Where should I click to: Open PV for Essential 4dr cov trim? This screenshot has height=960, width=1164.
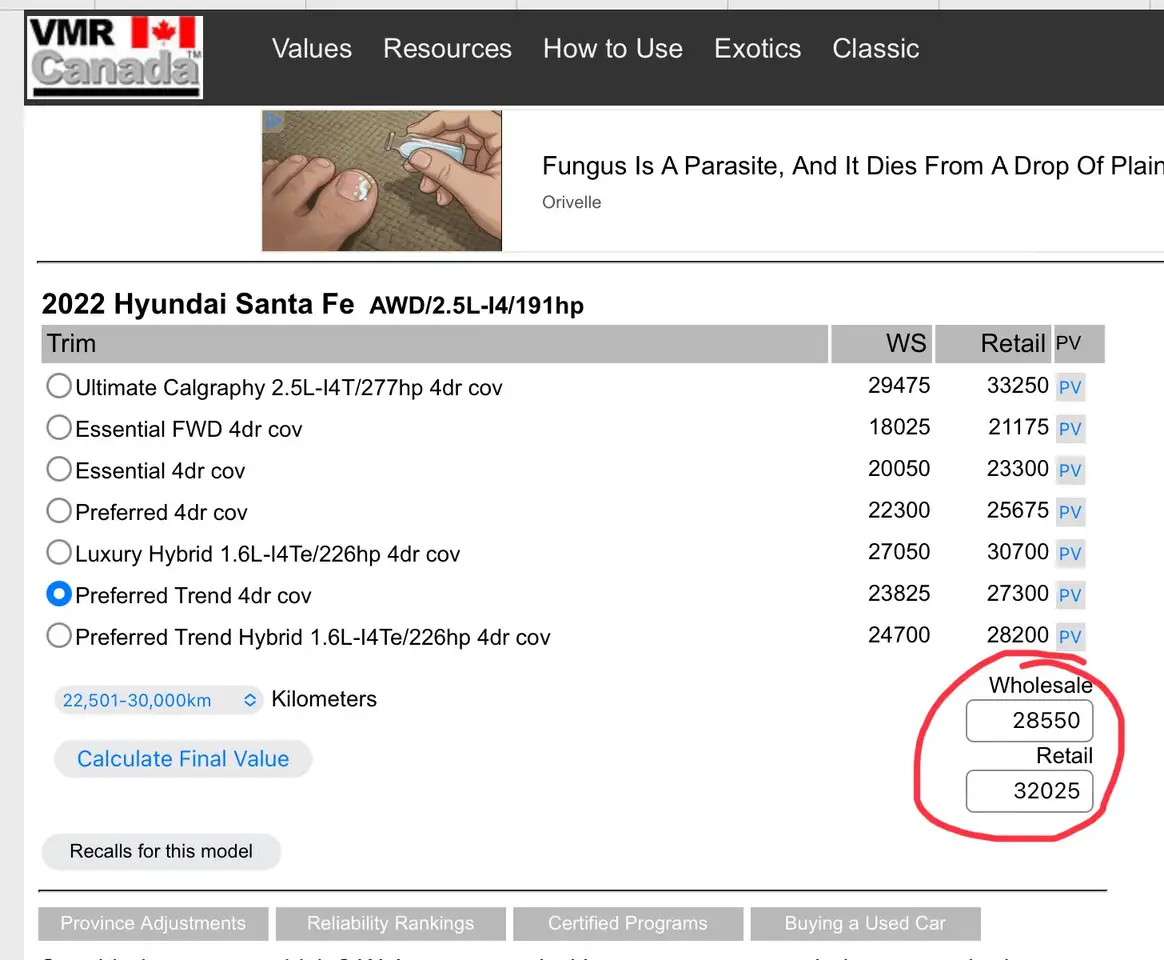tap(1070, 470)
